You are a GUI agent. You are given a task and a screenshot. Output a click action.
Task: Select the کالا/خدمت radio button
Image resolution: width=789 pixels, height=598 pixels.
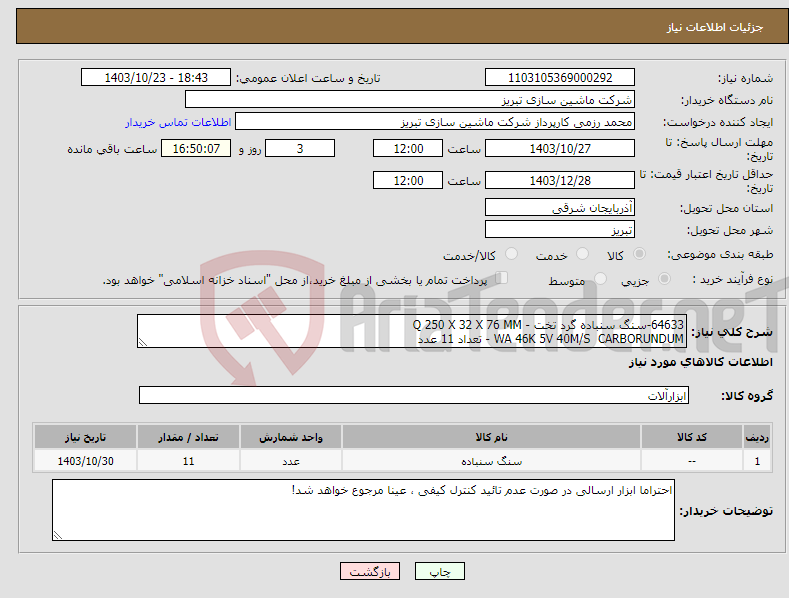point(511,254)
